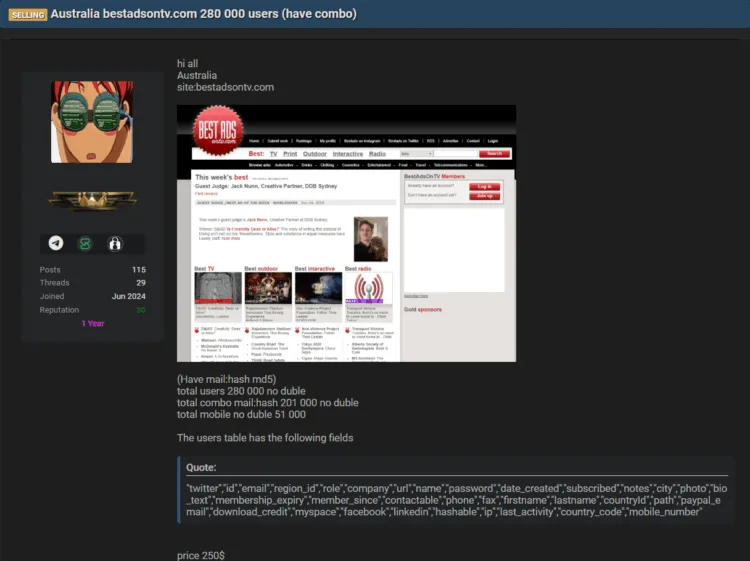Screen dimensions: 750x561
Task: Click the Joined date Jun 2024
Action: (129, 296)
